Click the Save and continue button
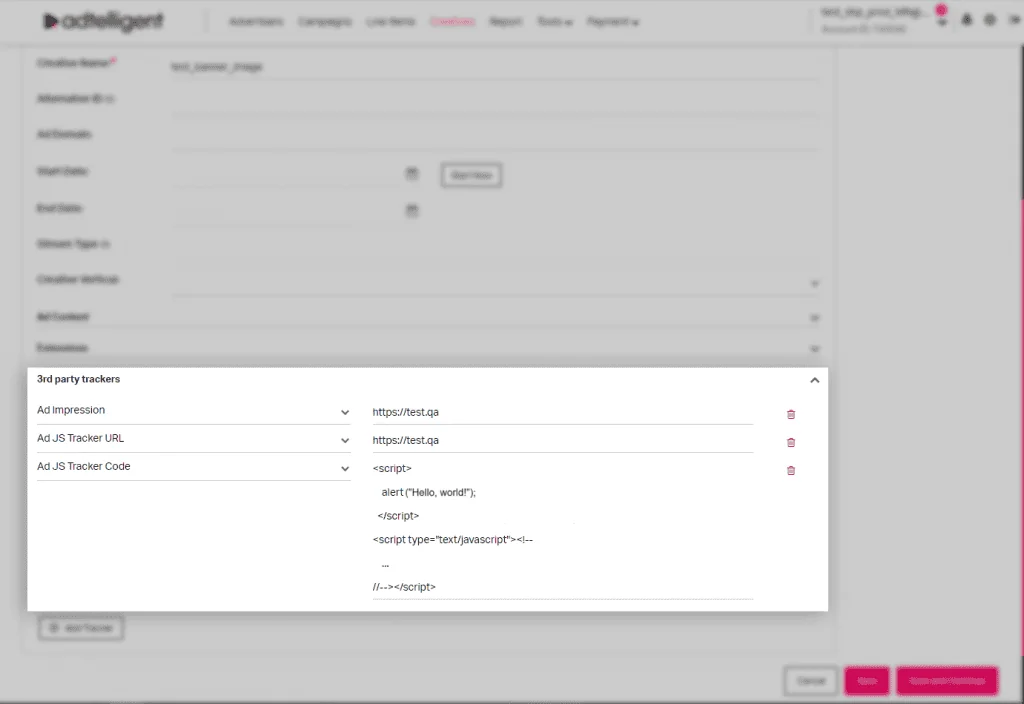This screenshot has height=704, width=1024. pyautogui.click(x=947, y=680)
